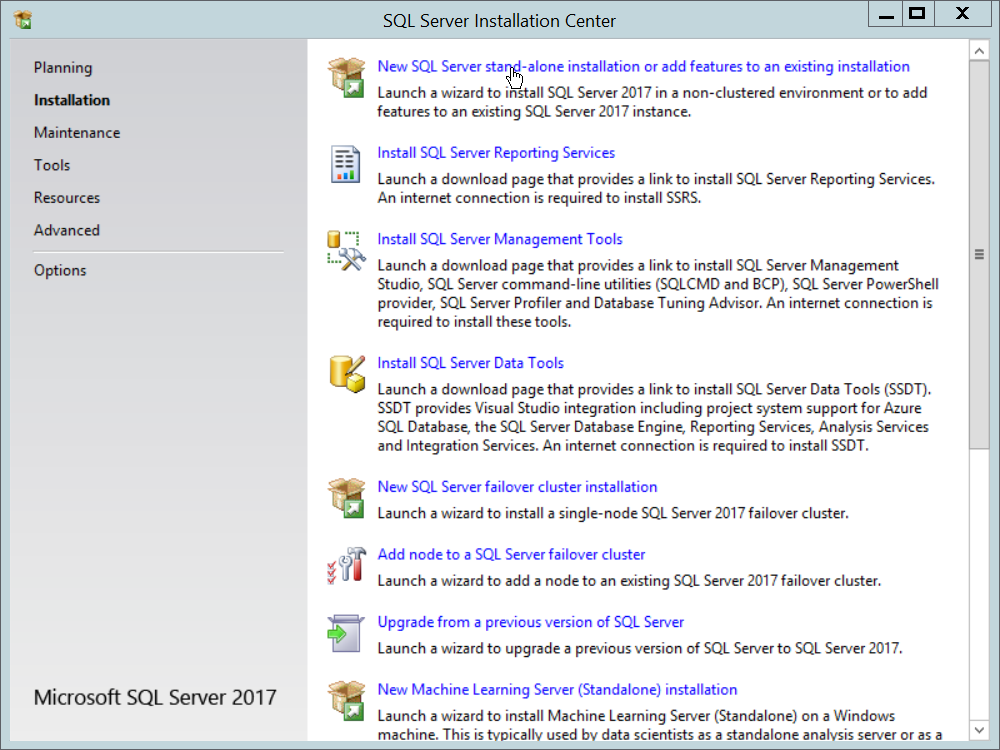This screenshot has height=750, width=1000.
Task: Open the Advanced section
Action: (x=67, y=230)
